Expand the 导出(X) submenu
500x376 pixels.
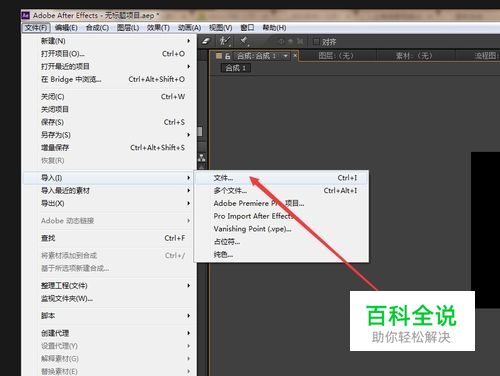(109, 203)
